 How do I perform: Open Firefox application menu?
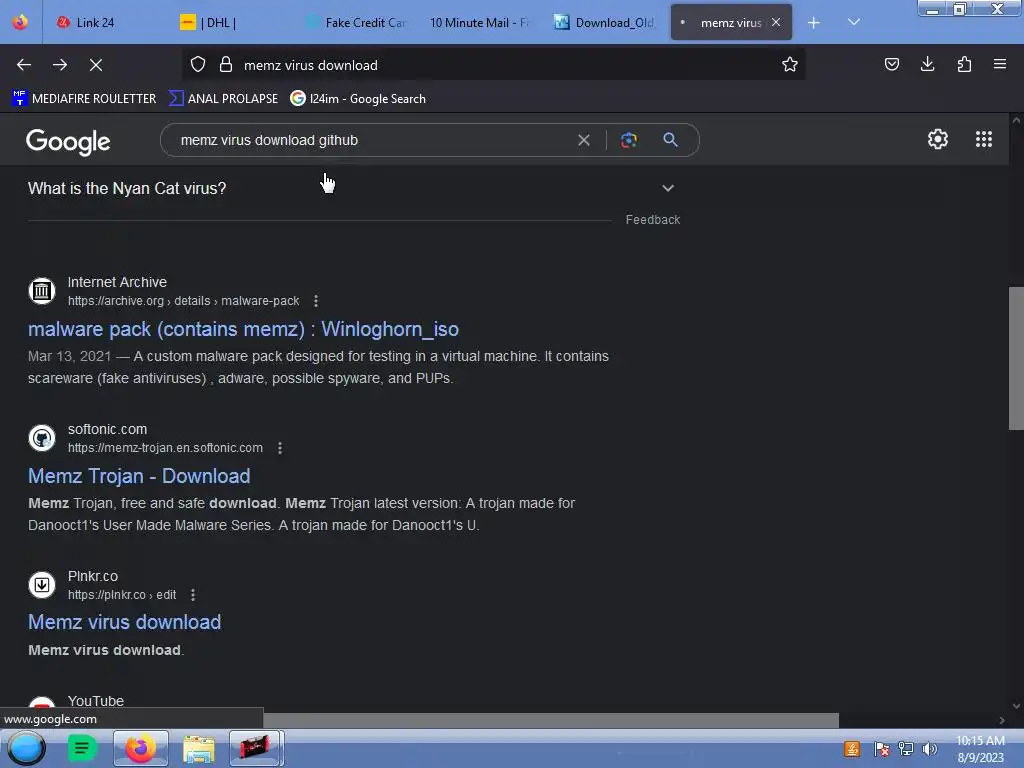pyautogui.click(x=999, y=64)
